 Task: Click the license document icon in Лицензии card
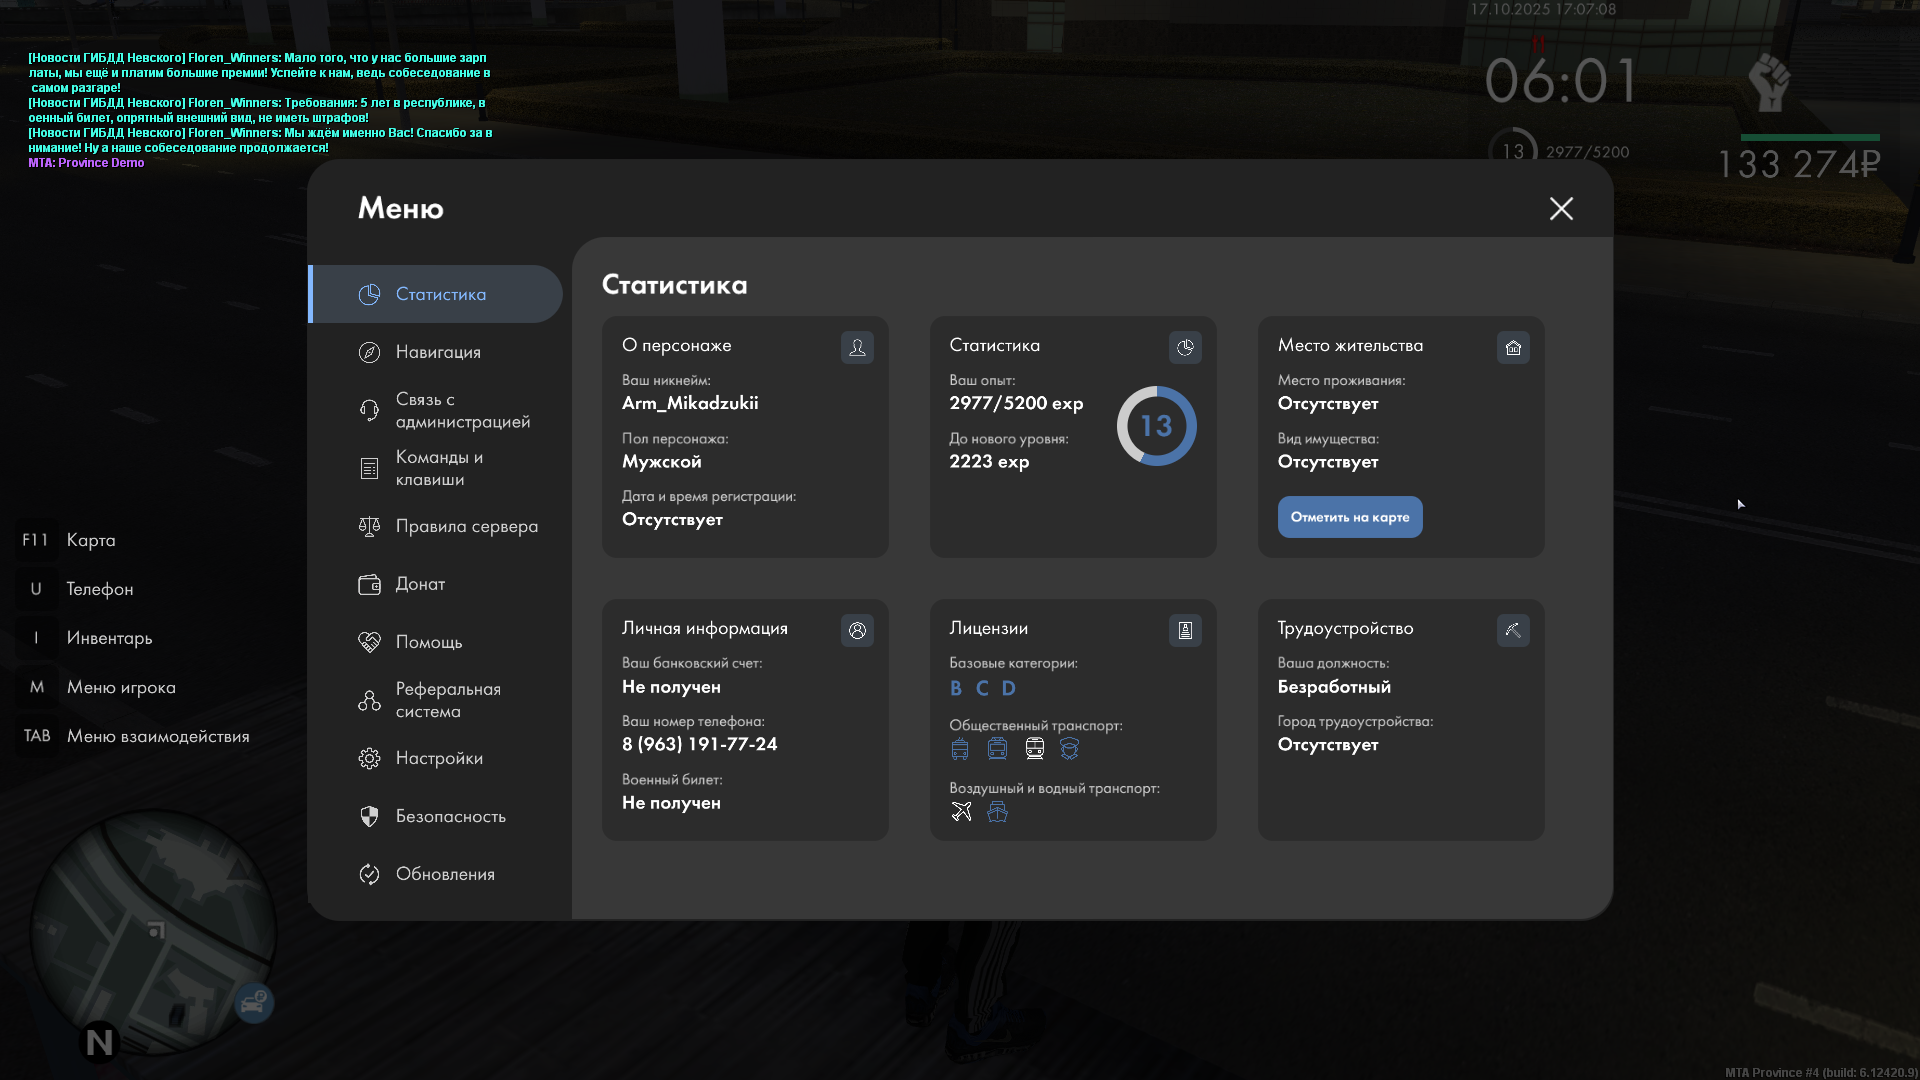pyautogui.click(x=1185, y=630)
